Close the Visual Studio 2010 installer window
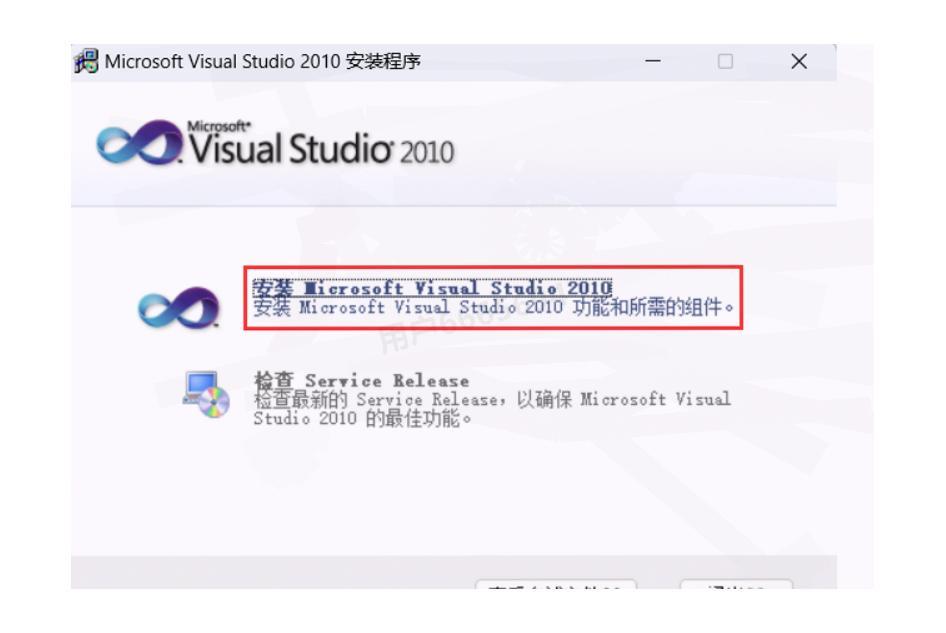 click(x=798, y=63)
